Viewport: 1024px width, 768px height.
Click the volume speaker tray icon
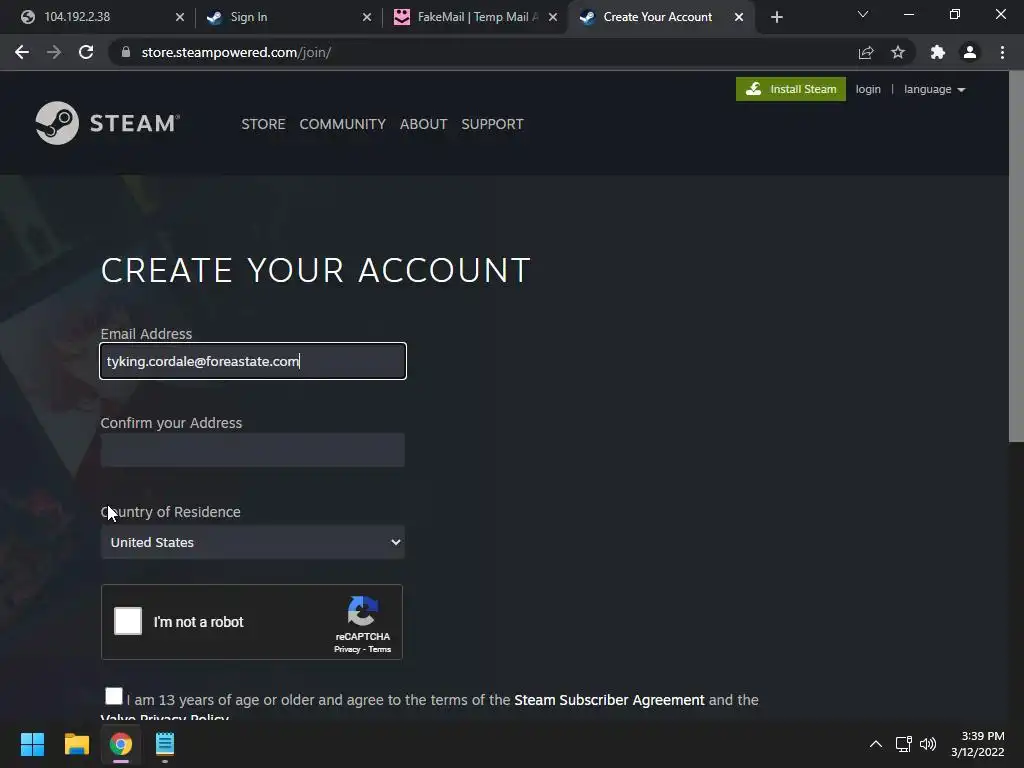(928, 744)
